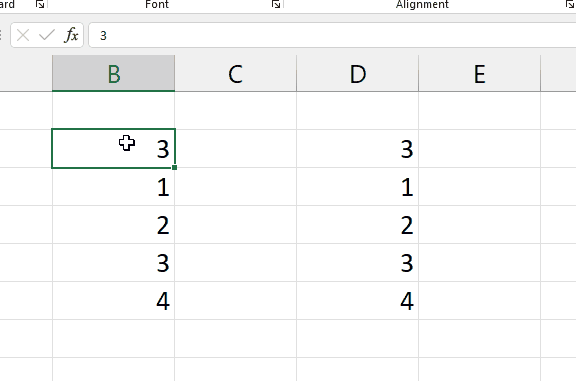Image resolution: width=576 pixels, height=381 pixels.
Task: Select lower column B cell with 3, below 2
Action: [114, 263]
